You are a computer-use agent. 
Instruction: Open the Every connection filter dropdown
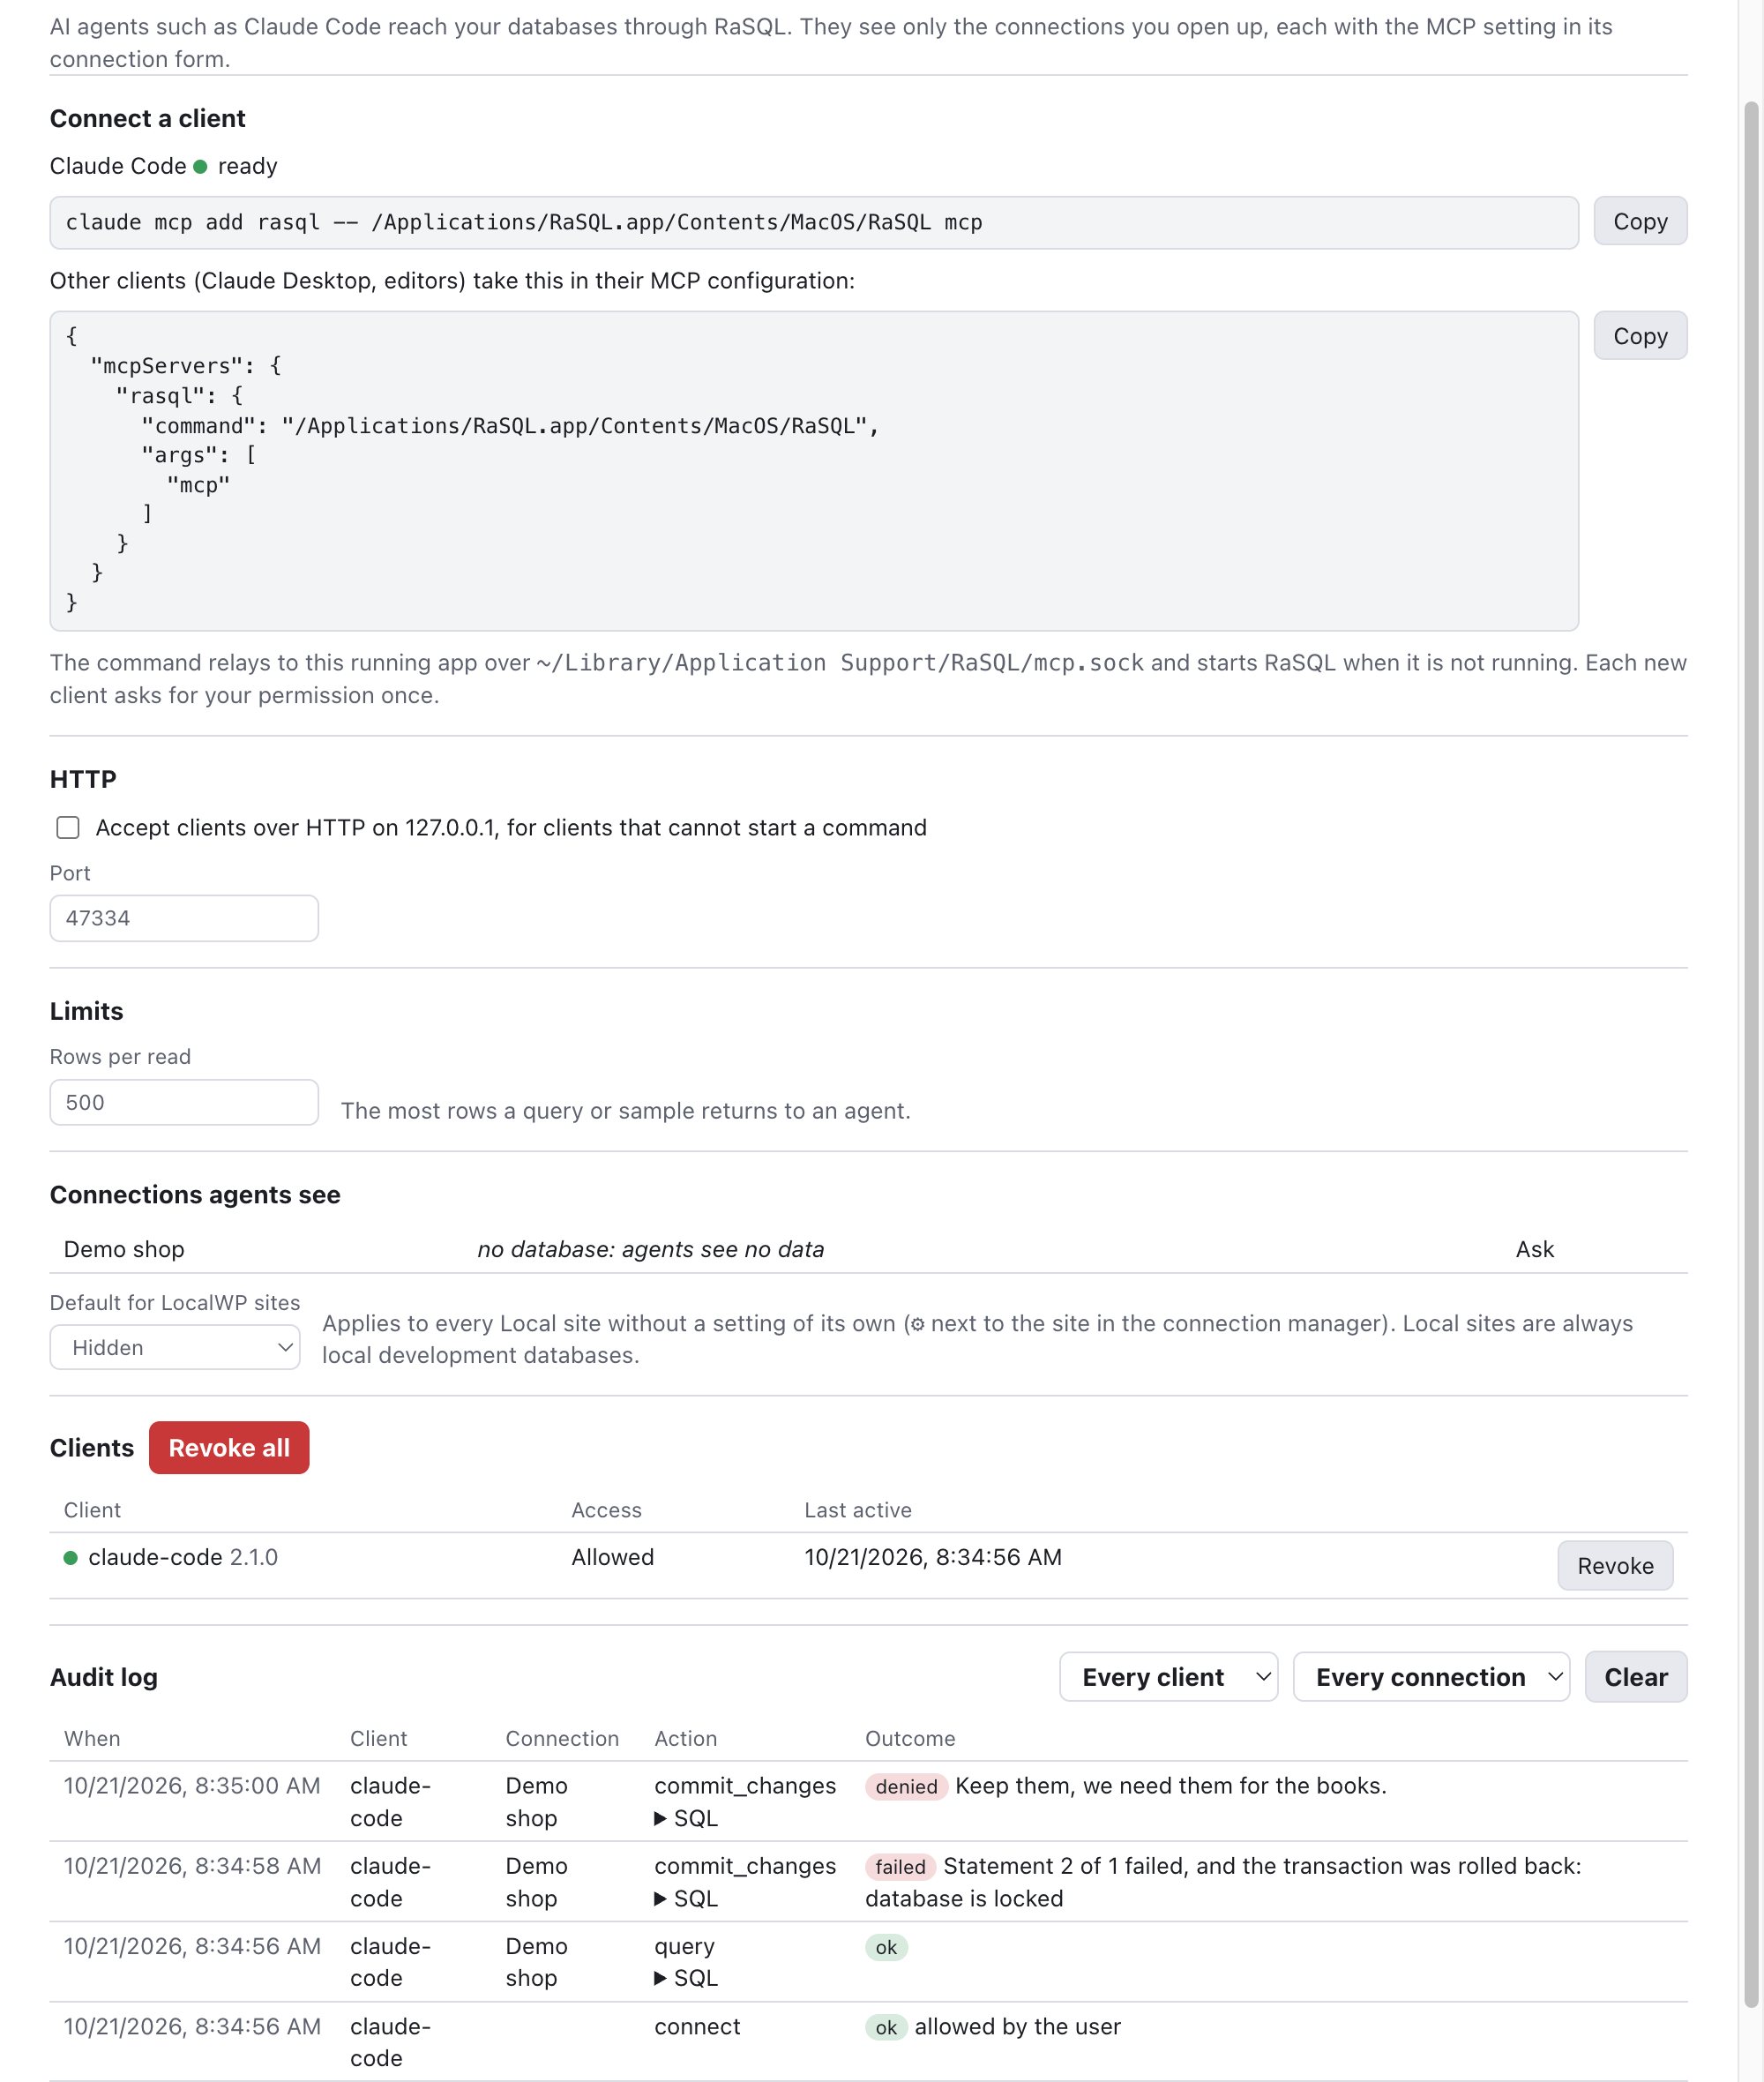click(1431, 1677)
